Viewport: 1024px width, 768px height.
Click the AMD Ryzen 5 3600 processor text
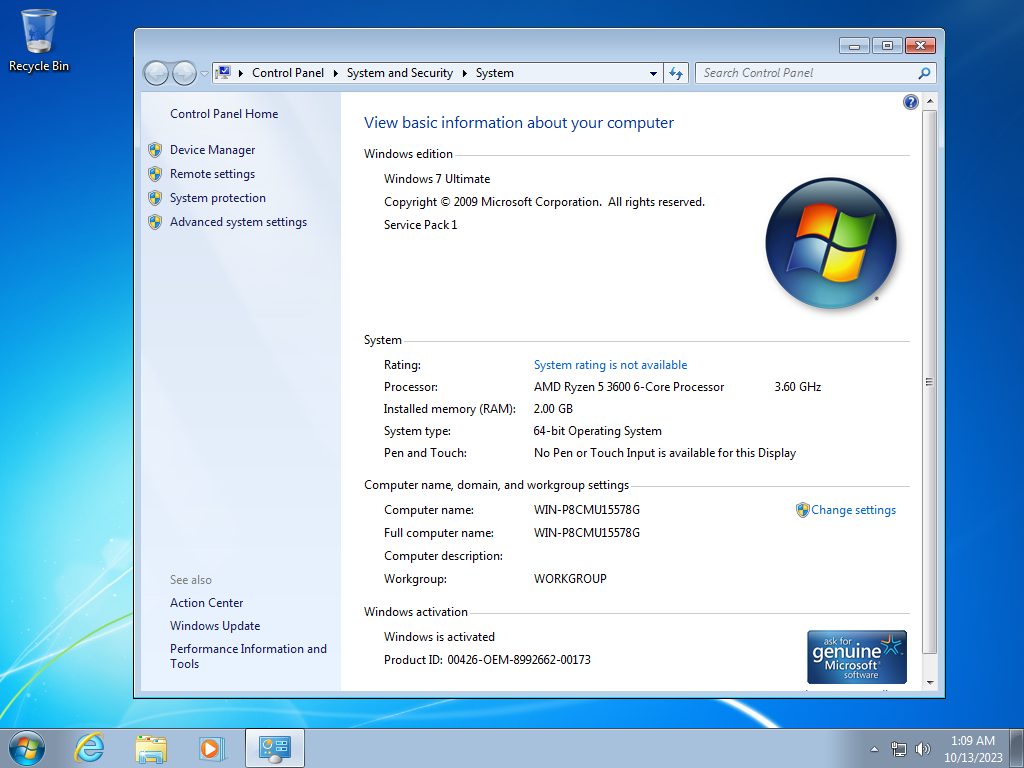629,387
